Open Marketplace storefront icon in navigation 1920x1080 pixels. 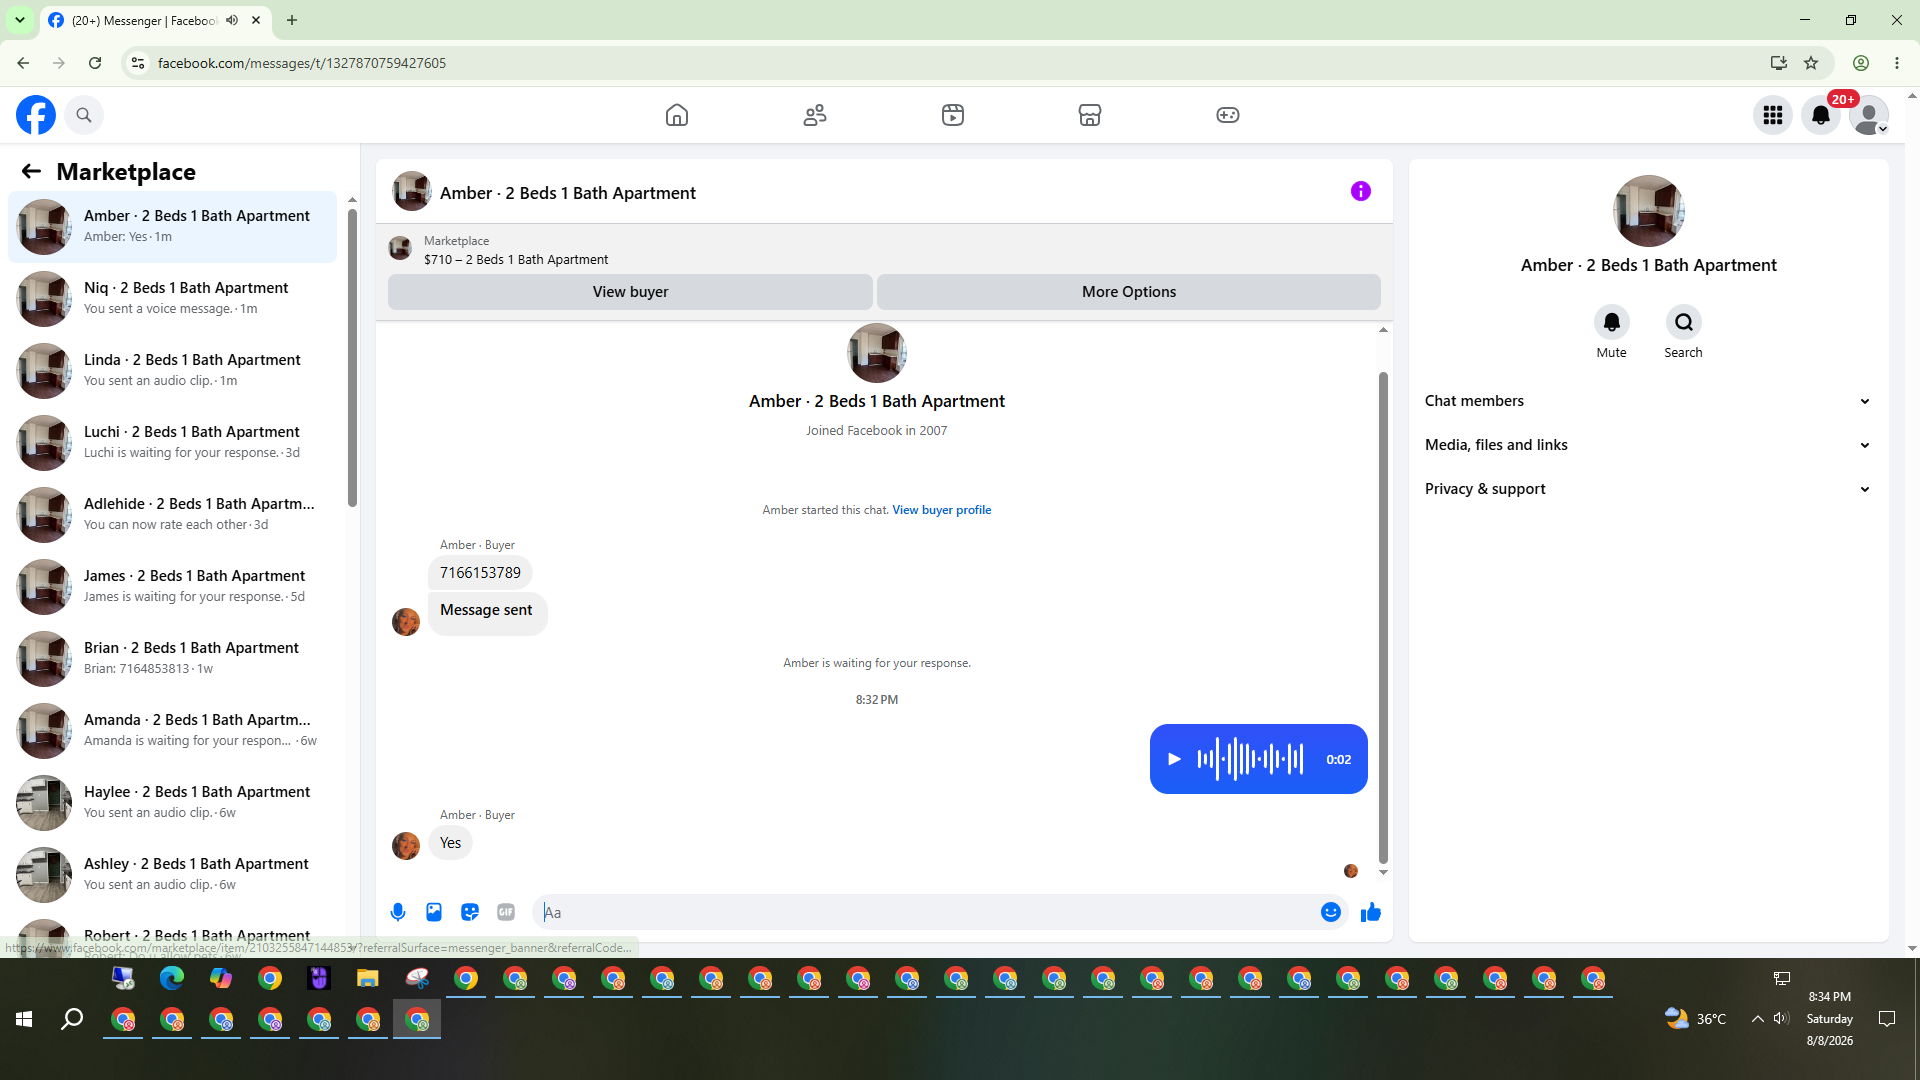point(1090,115)
